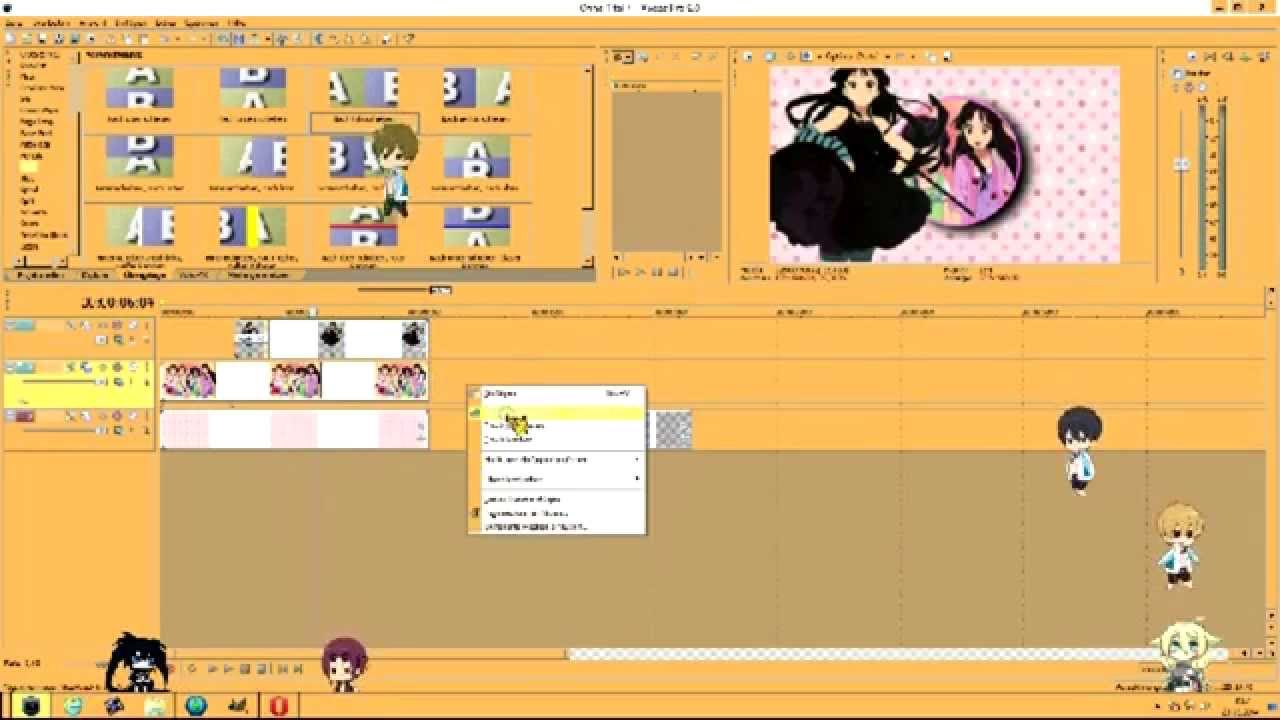1280x720 pixels.
Task: Click the play button in the timeline transport bar
Action: click(x=229, y=668)
